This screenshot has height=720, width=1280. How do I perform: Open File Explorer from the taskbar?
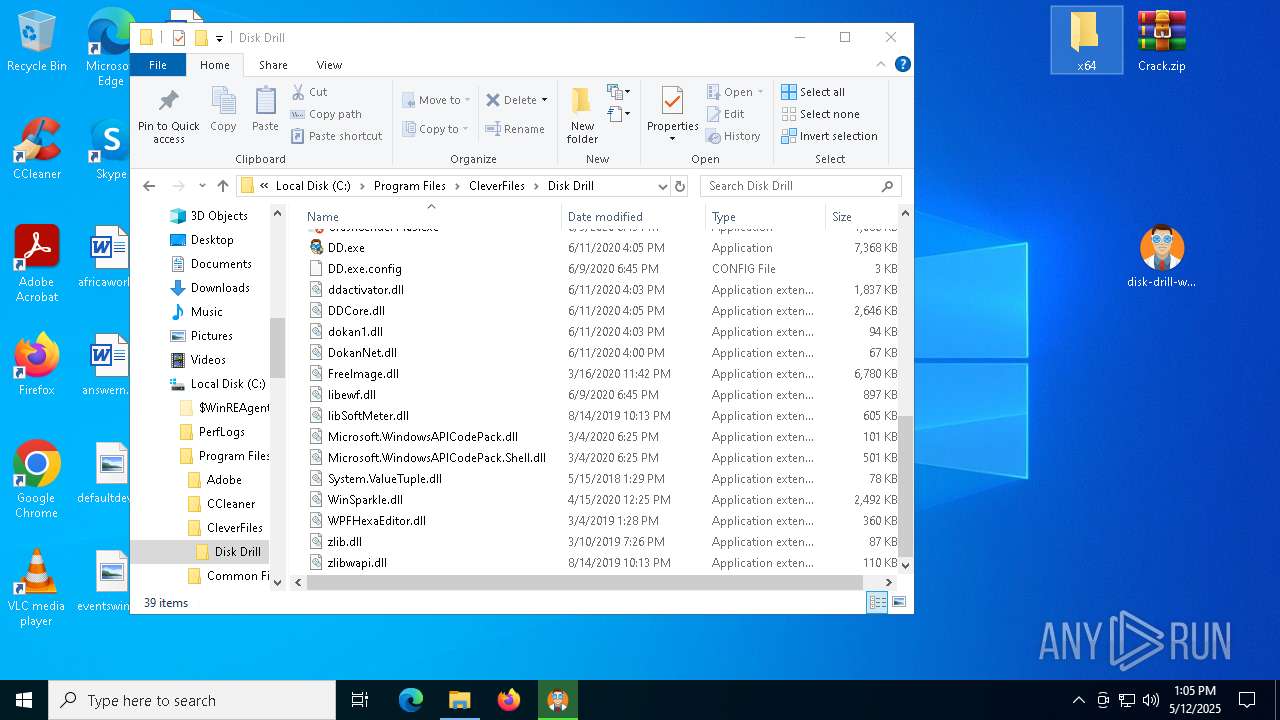[x=459, y=700]
